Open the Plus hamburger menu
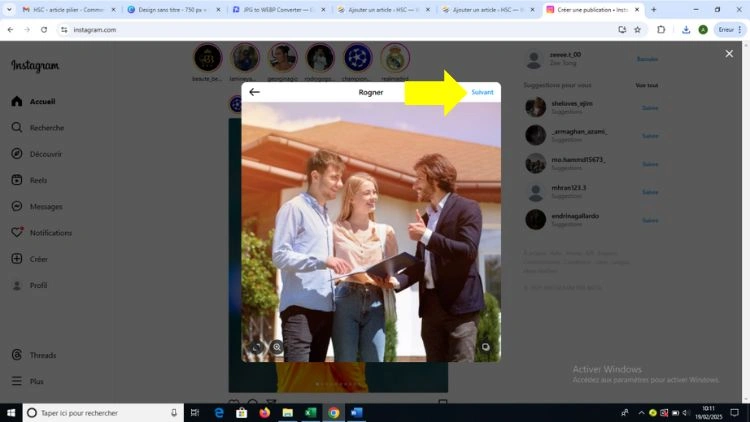The height and width of the screenshot is (422, 750). 27,381
